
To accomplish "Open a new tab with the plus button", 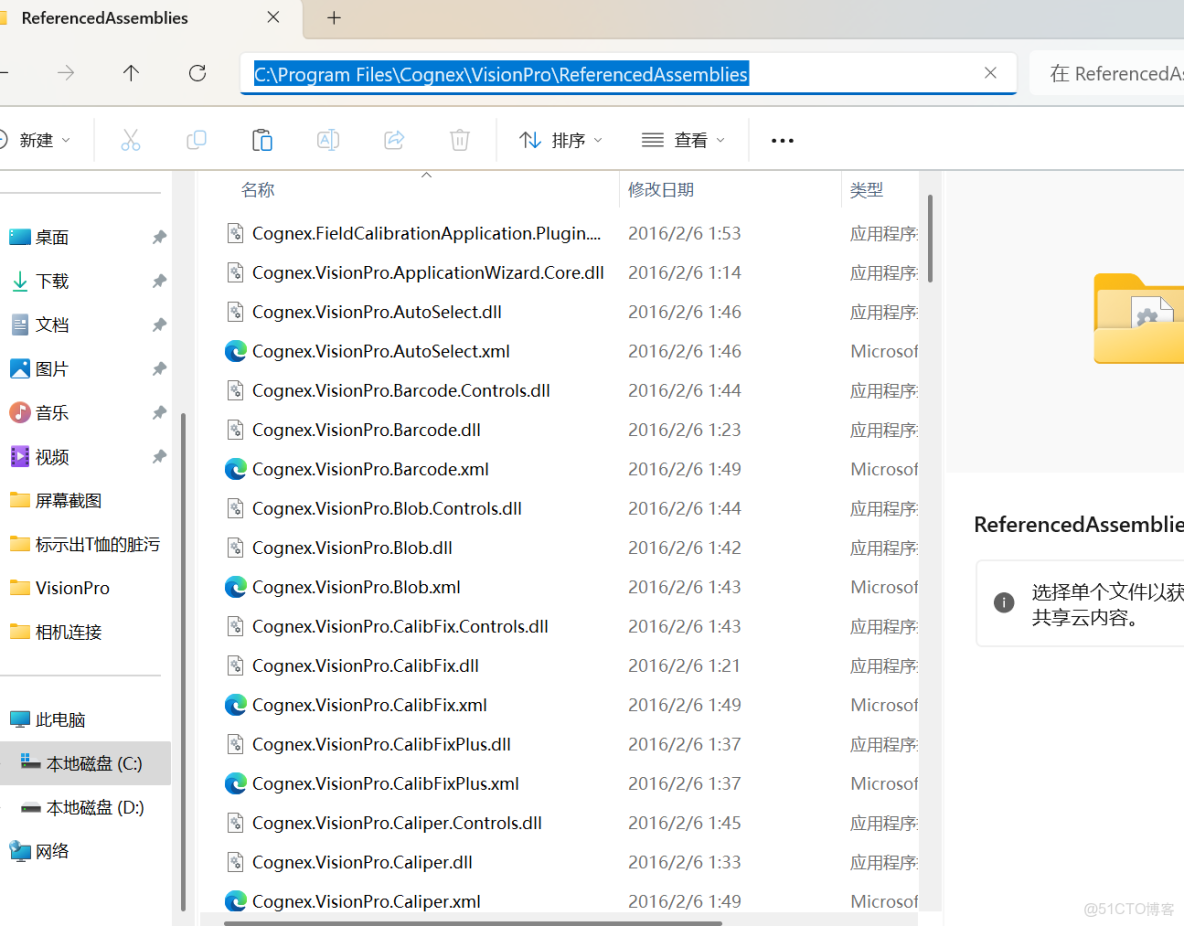I will (x=333, y=18).
